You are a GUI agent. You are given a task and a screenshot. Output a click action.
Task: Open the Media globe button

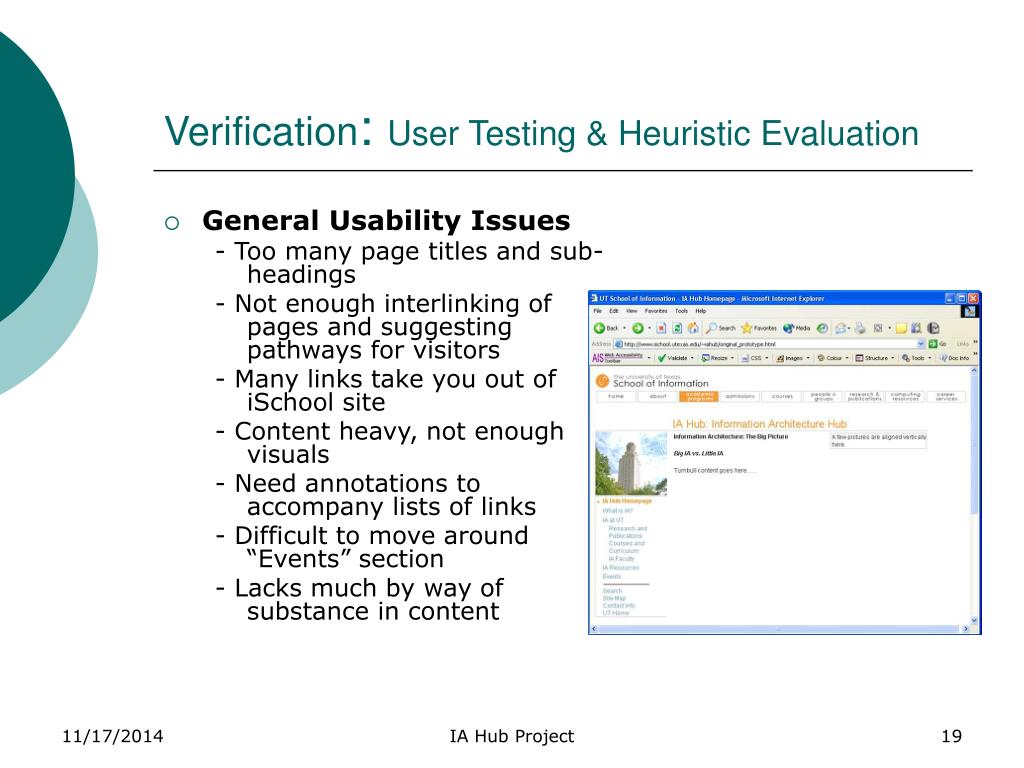(x=797, y=328)
